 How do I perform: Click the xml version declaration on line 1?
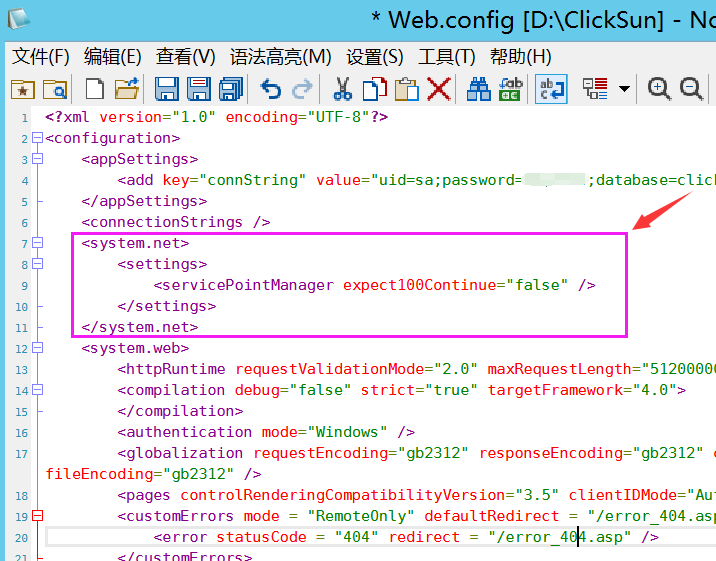pyautogui.click(x=216, y=117)
